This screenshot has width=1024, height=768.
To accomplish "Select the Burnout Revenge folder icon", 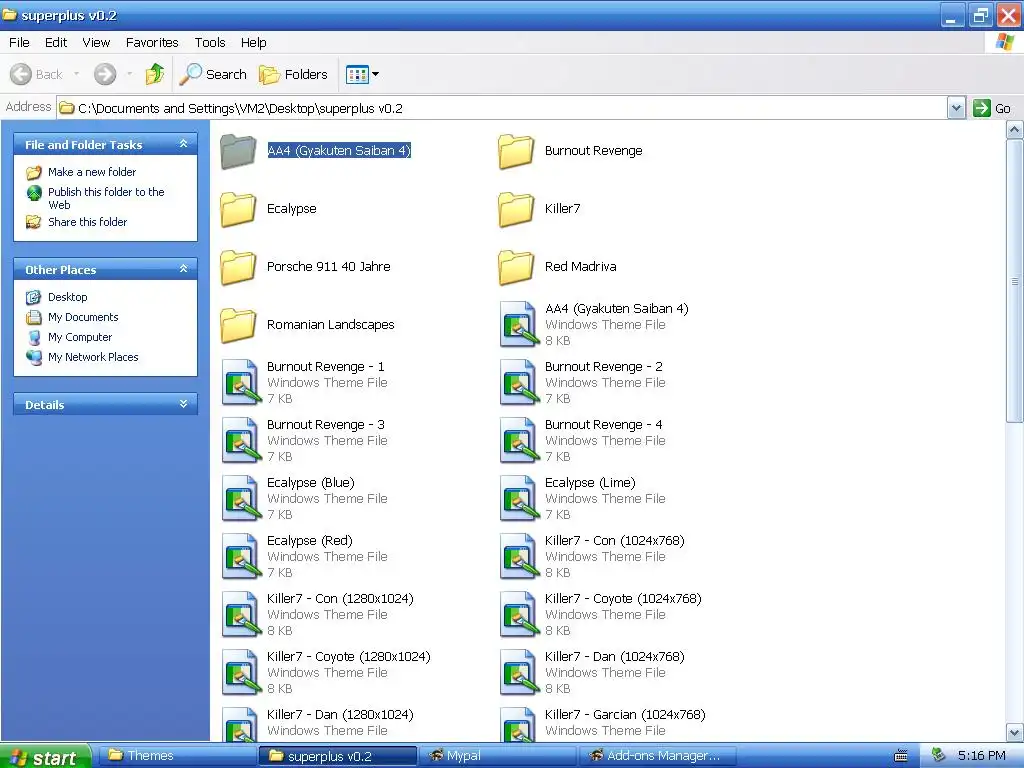I will [516, 151].
